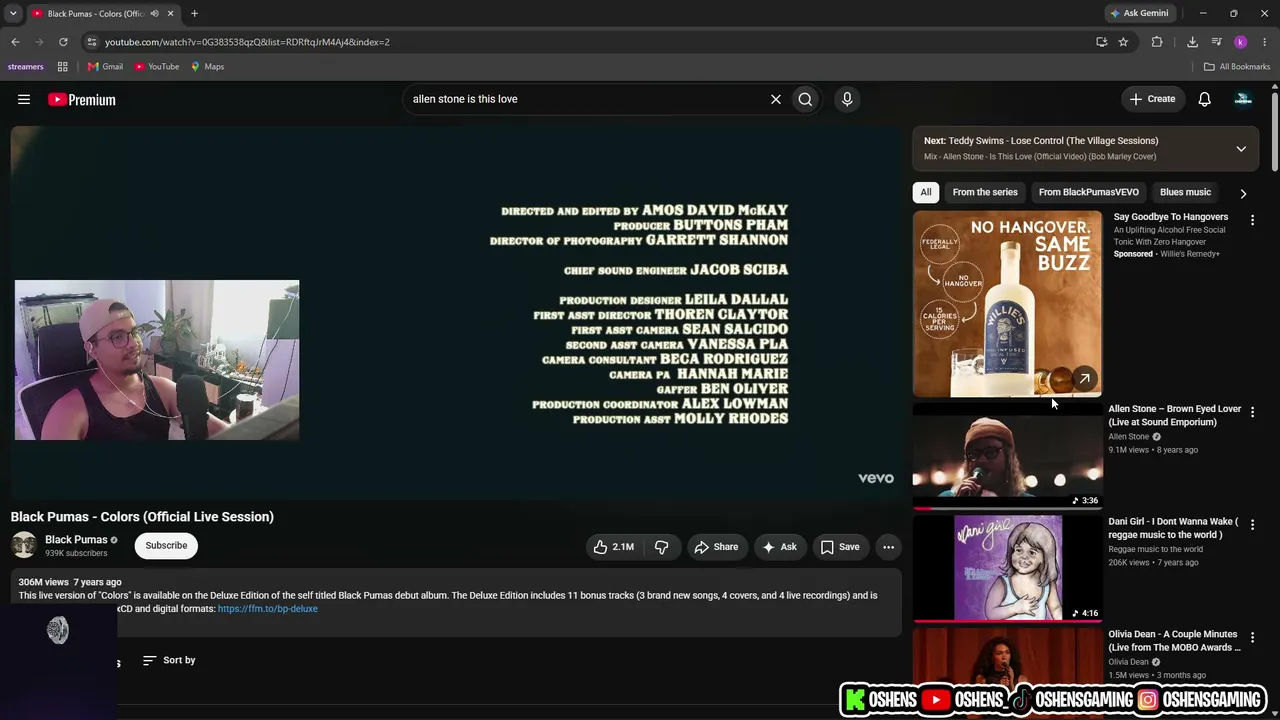Open the ffm.to/bp-deluxe link

(x=268, y=609)
